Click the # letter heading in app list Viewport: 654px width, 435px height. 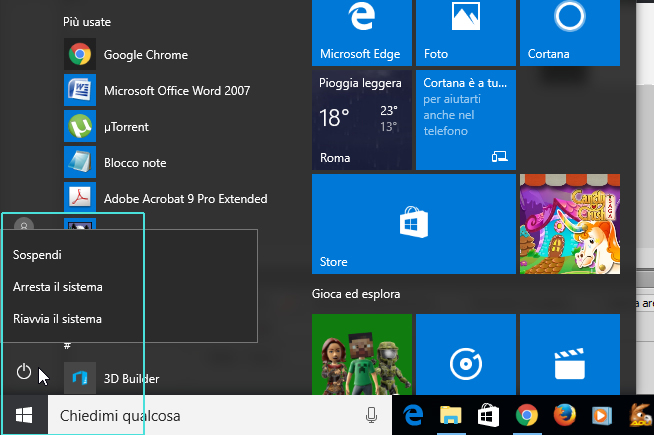pyautogui.click(x=67, y=346)
